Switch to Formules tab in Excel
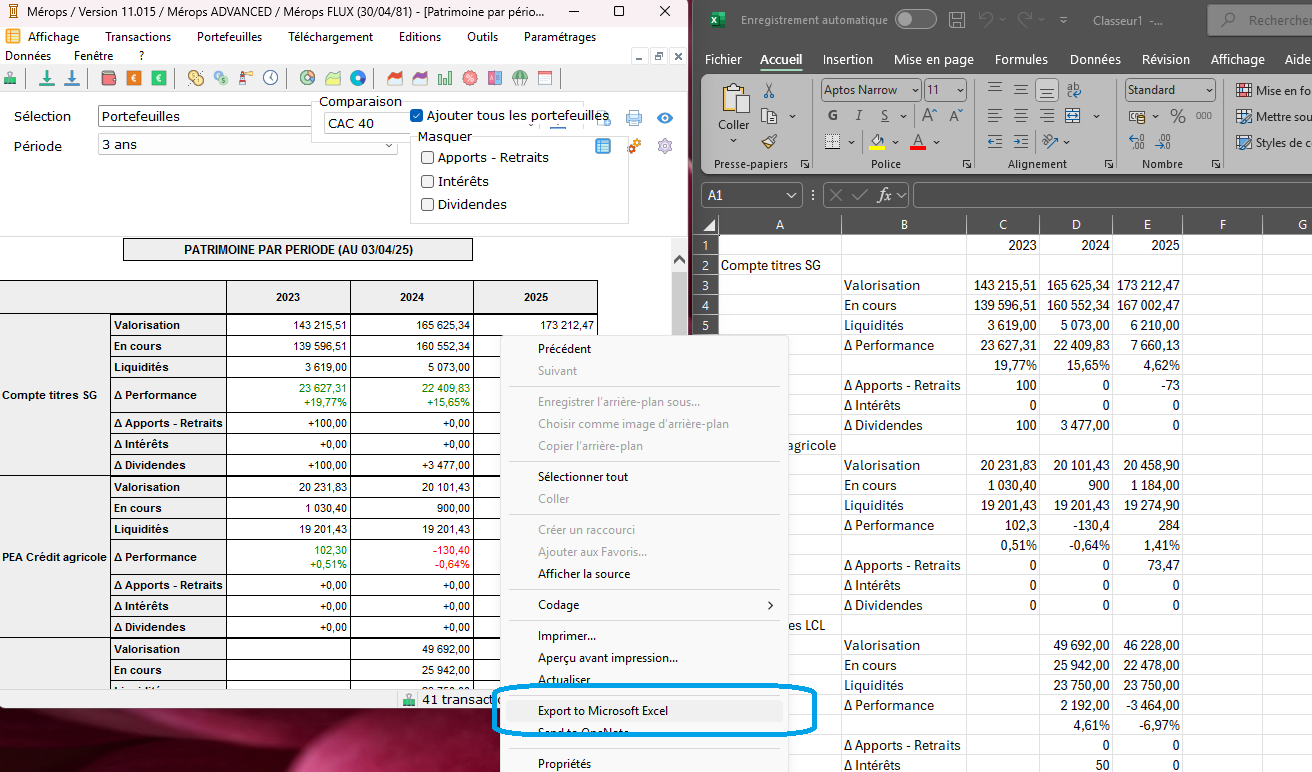This screenshot has height=772, width=1312. (x=1021, y=60)
